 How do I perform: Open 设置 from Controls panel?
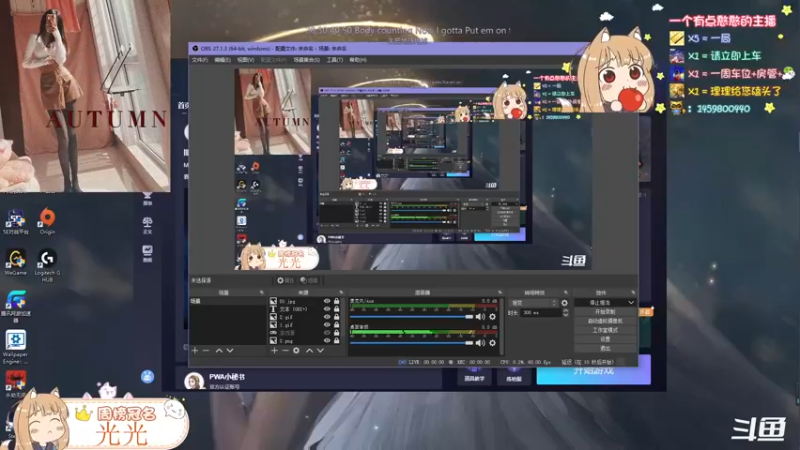(605, 339)
